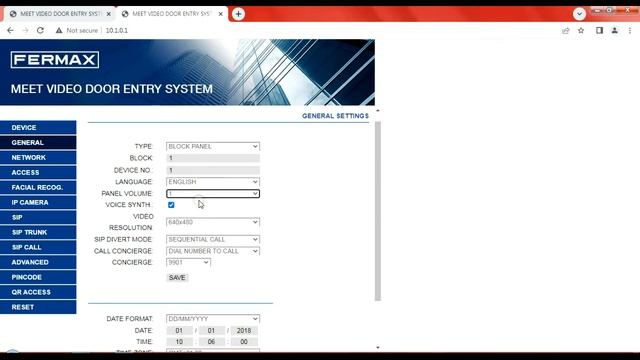This screenshot has height=360, width=640.
Task: Expand the CALL CONCIERGE dropdown
Action: 213,251
